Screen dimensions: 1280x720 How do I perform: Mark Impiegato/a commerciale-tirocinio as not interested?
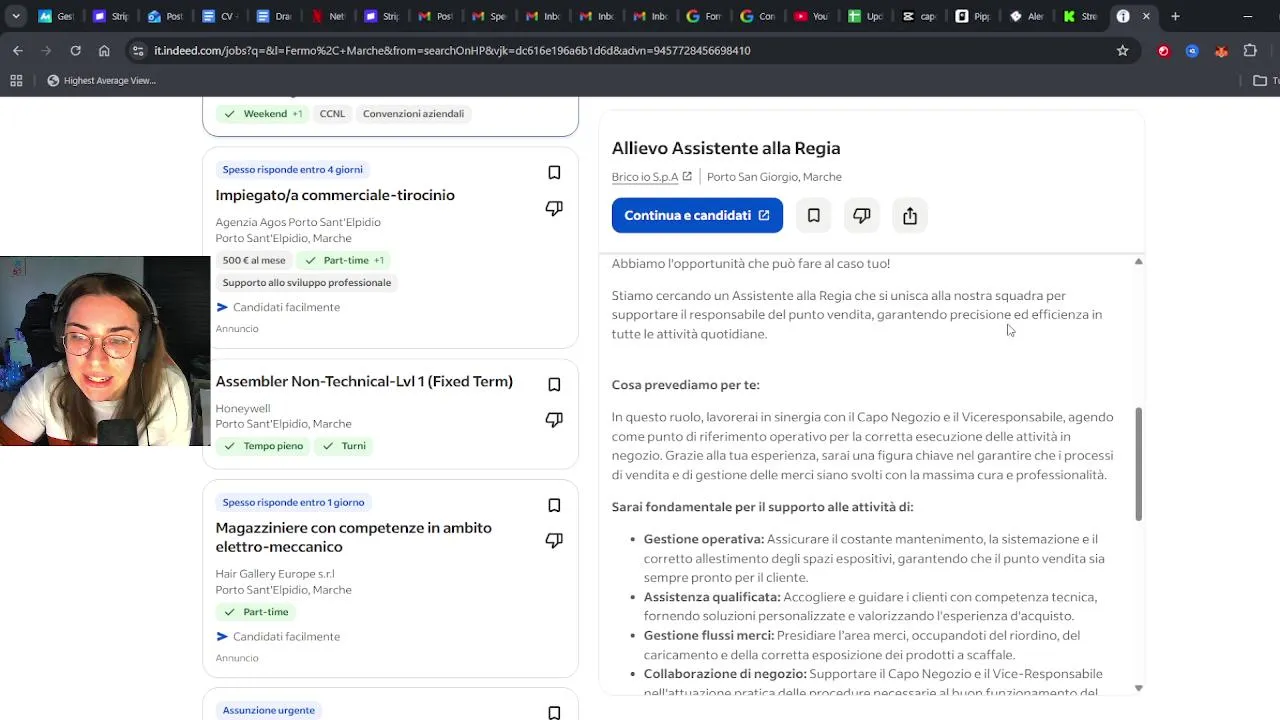[554, 208]
